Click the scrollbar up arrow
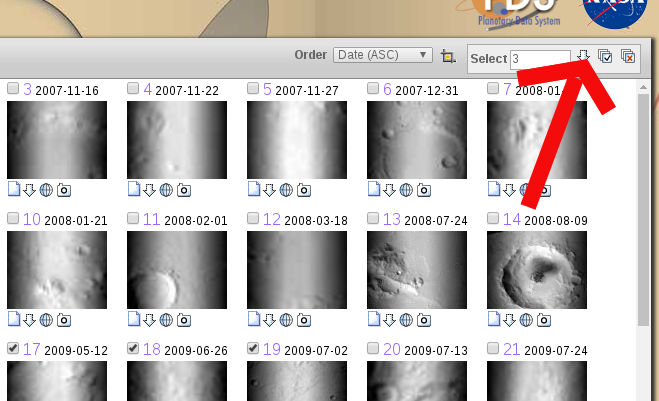 [643, 87]
